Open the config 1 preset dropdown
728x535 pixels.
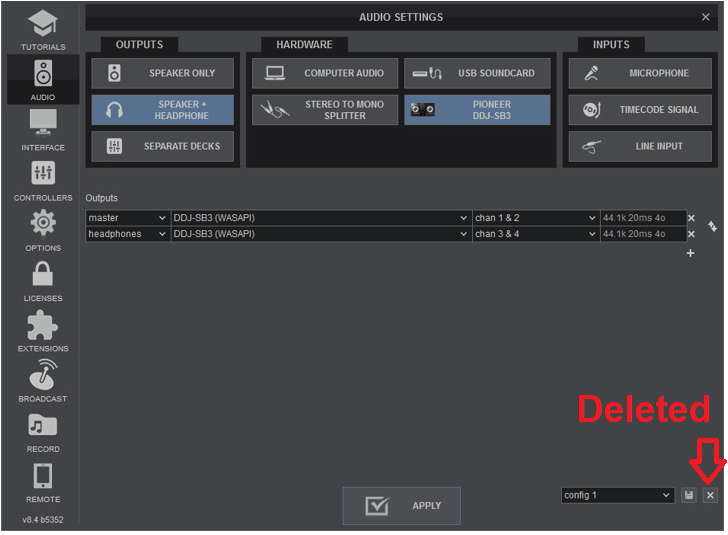point(618,495)
